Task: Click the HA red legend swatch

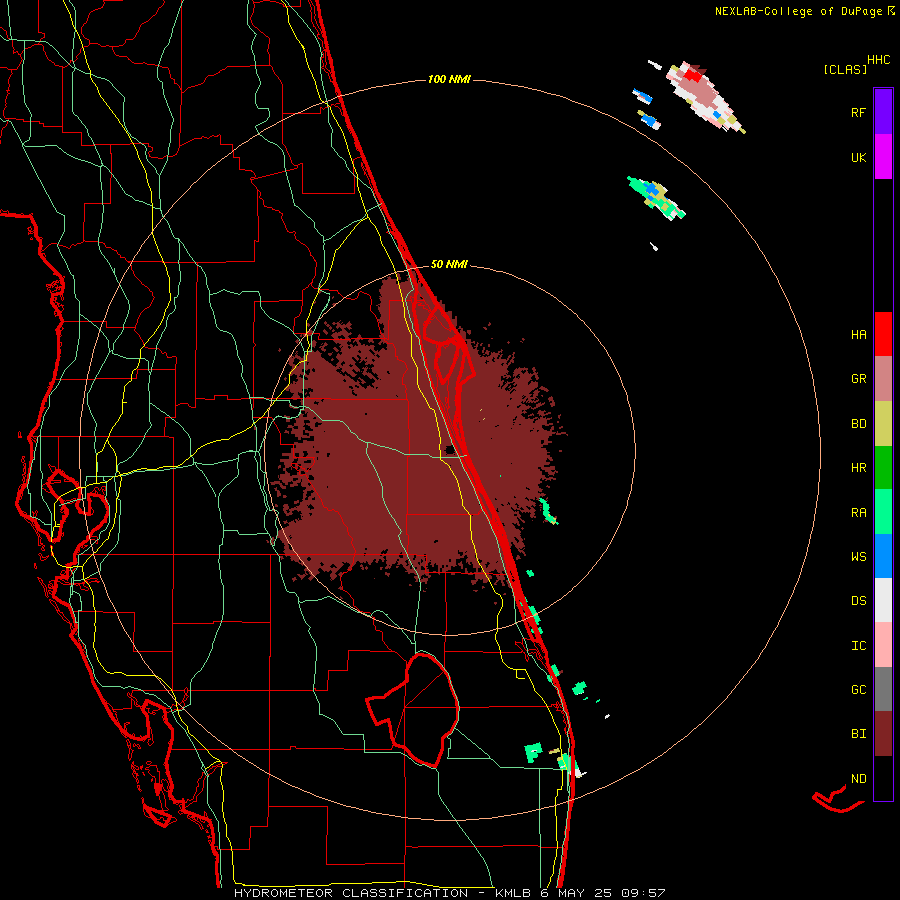Action: 883,334
